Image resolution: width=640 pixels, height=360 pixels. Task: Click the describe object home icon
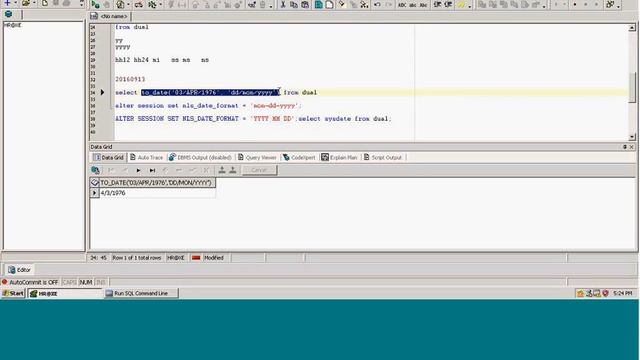coord(120,4)
